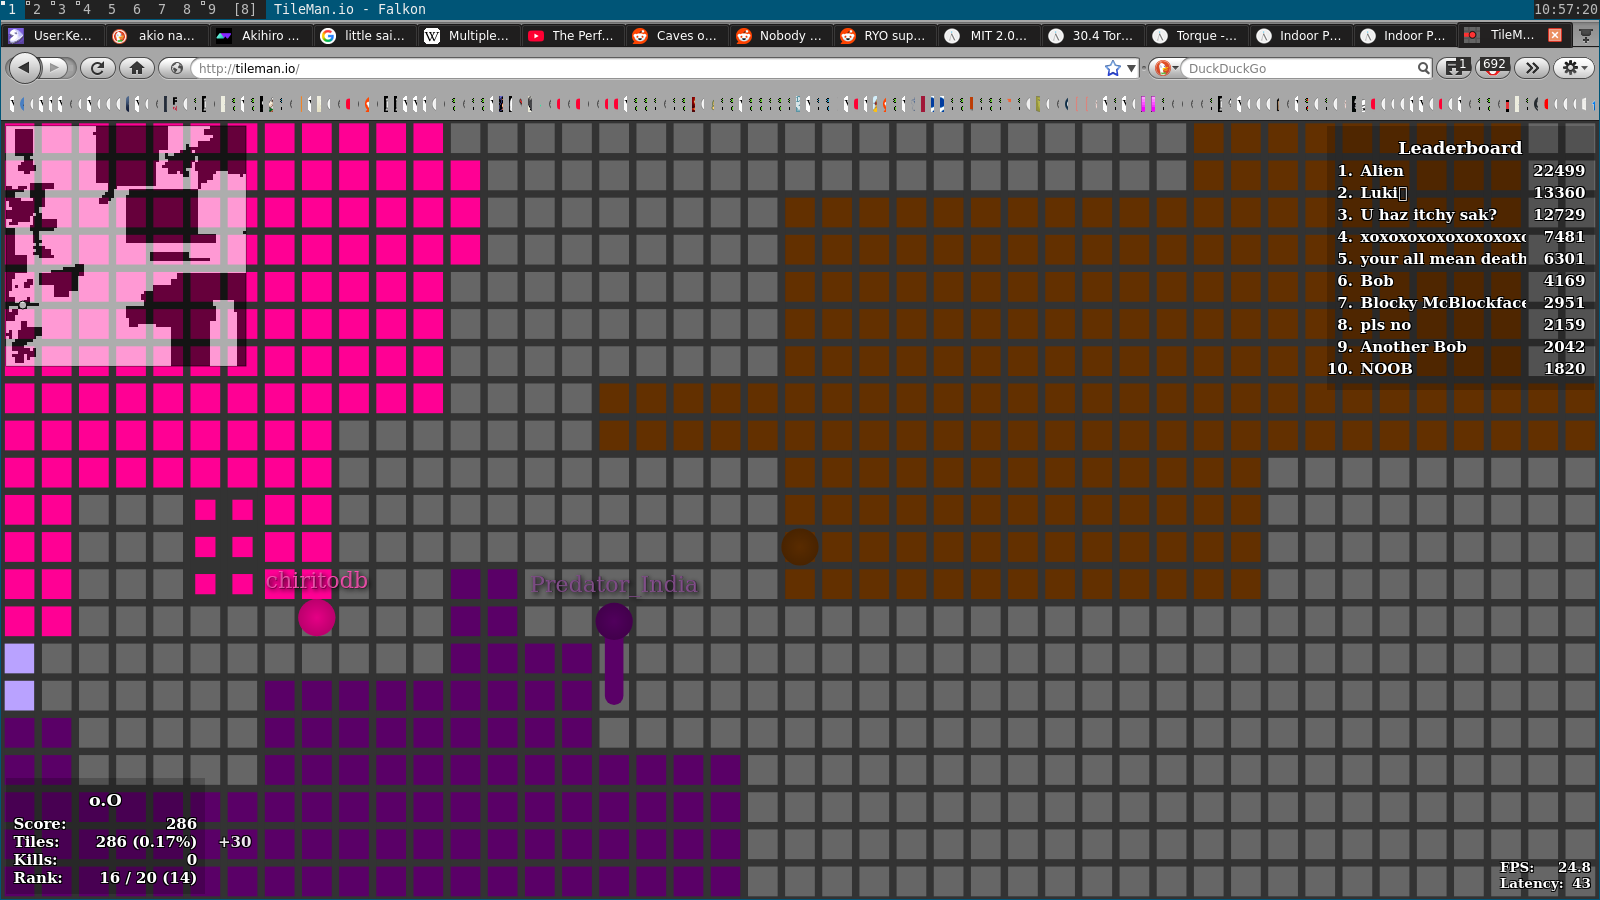Click the purple Predator_India player circle
This screenshot has height=900, width=1600.
pos(614,621)
